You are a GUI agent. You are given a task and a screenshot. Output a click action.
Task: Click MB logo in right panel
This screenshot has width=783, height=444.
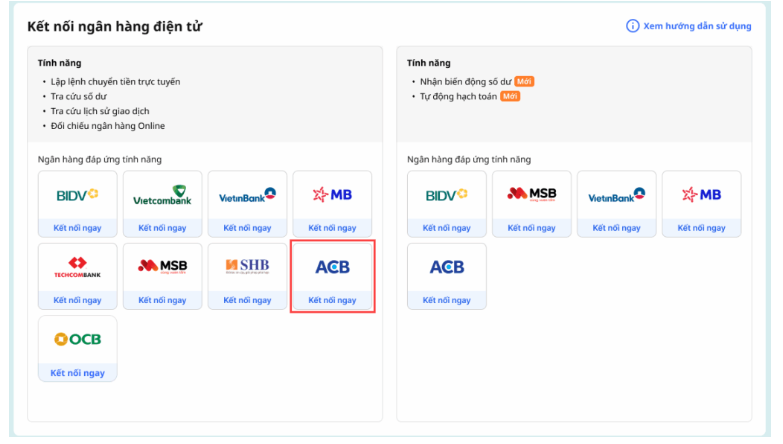701,195
